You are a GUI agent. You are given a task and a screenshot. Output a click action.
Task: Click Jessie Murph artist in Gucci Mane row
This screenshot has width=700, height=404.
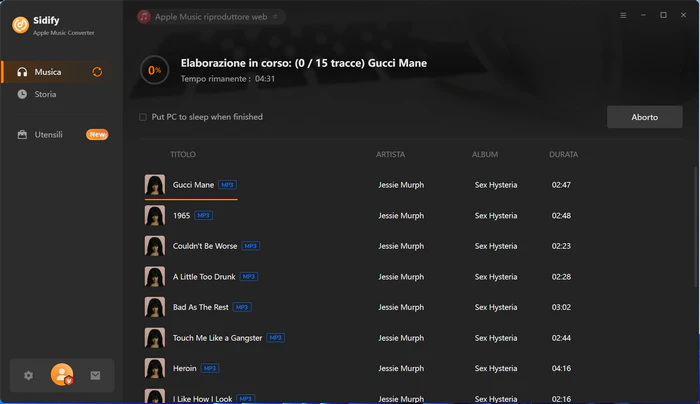[401, 185]
